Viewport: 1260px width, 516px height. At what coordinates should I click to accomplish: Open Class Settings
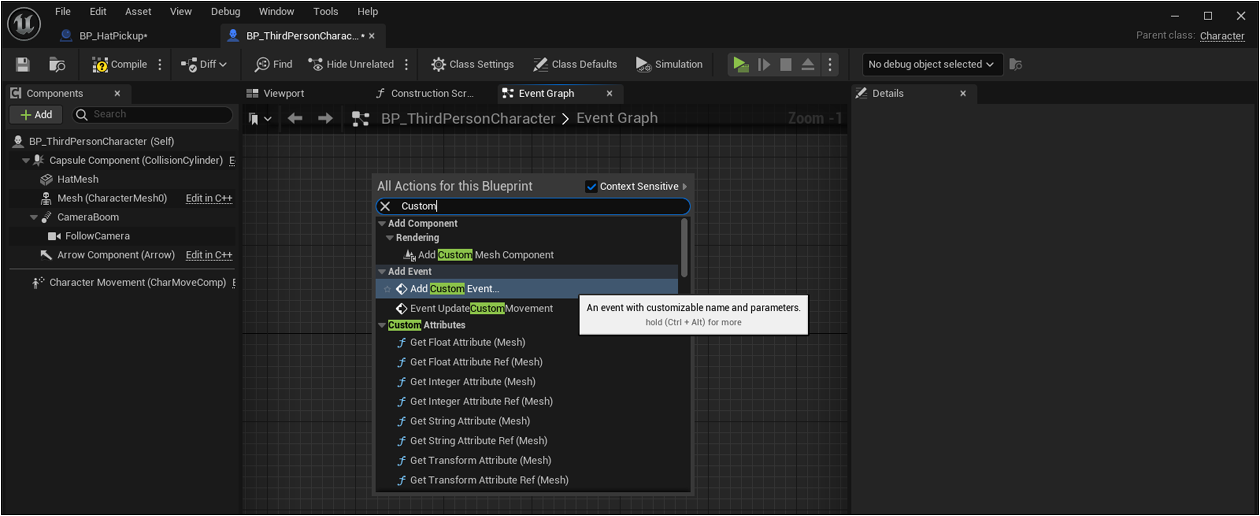[472, 64]
